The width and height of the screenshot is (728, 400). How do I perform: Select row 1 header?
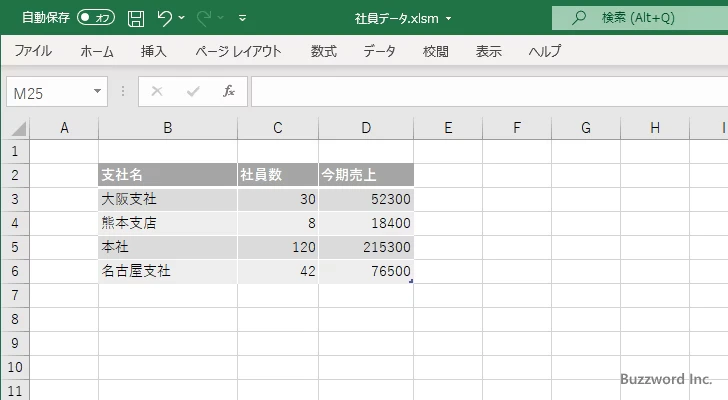tap(15, 151)
